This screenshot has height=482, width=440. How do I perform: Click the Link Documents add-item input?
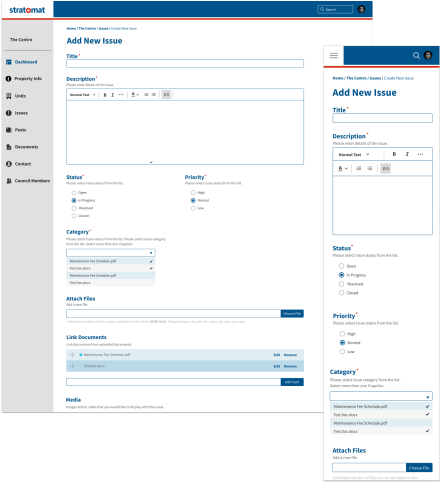pyautogui.click(x=173, y=382)
